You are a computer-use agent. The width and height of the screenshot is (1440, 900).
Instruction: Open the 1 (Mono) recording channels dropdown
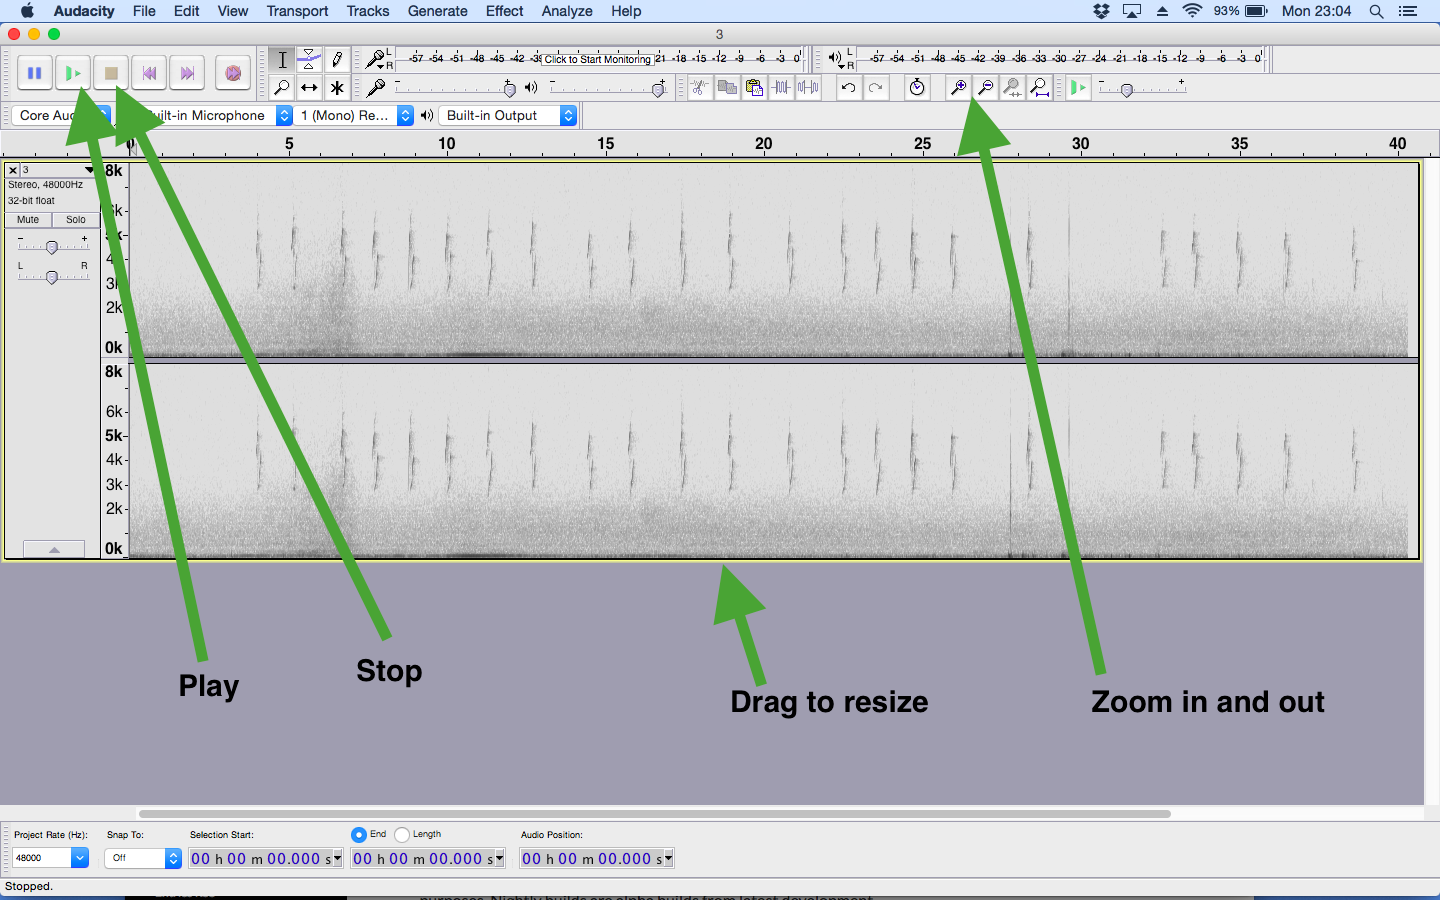pyautogui.click(x=355, y=115)
